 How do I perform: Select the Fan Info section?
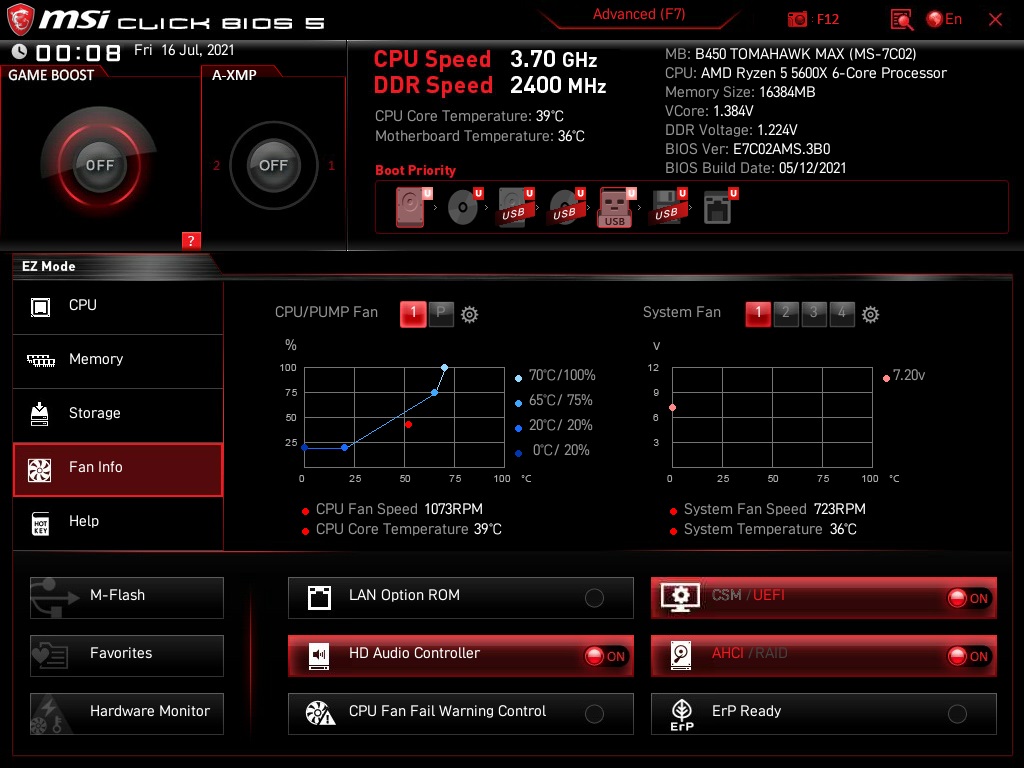click(x=118, y=469)
